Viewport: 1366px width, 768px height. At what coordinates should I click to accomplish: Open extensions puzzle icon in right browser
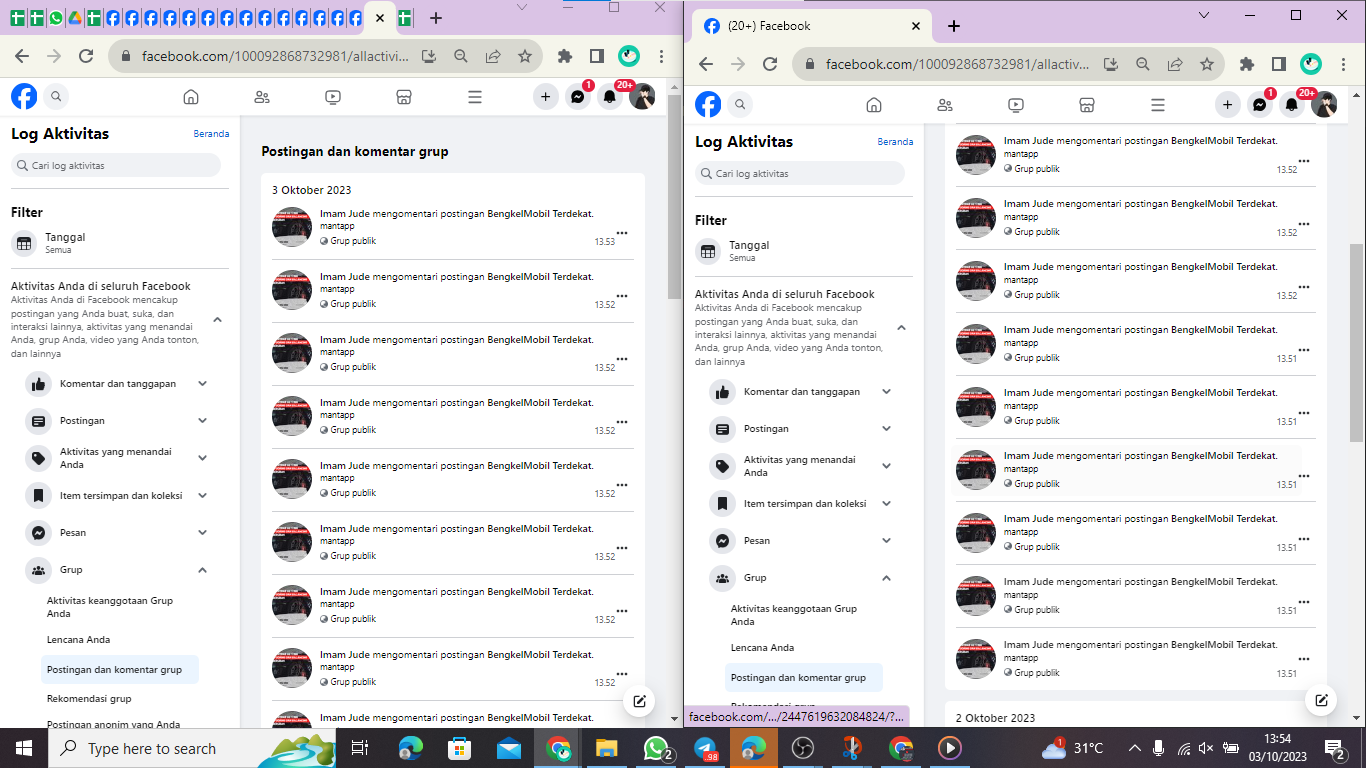pyautogui.click(x=1246, y=64)
